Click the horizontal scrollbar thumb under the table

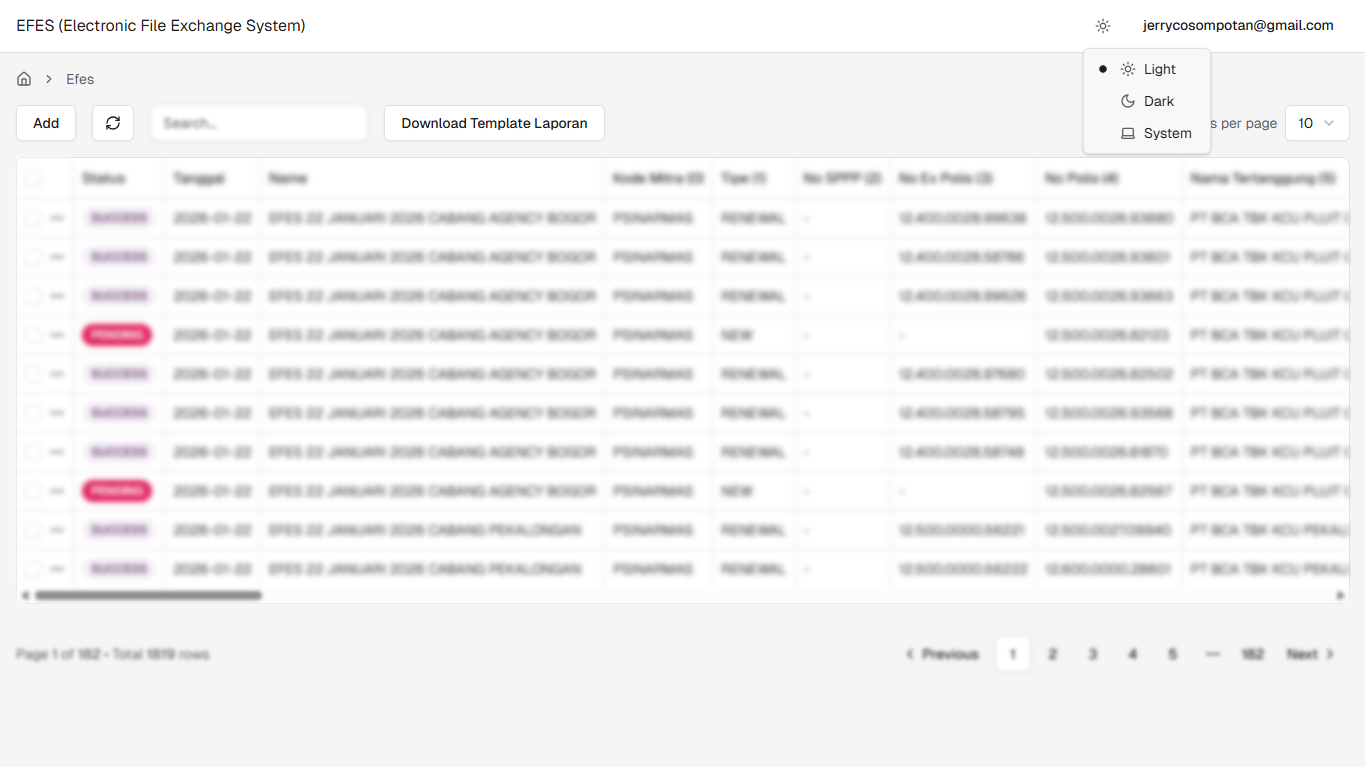click(148, 595)
